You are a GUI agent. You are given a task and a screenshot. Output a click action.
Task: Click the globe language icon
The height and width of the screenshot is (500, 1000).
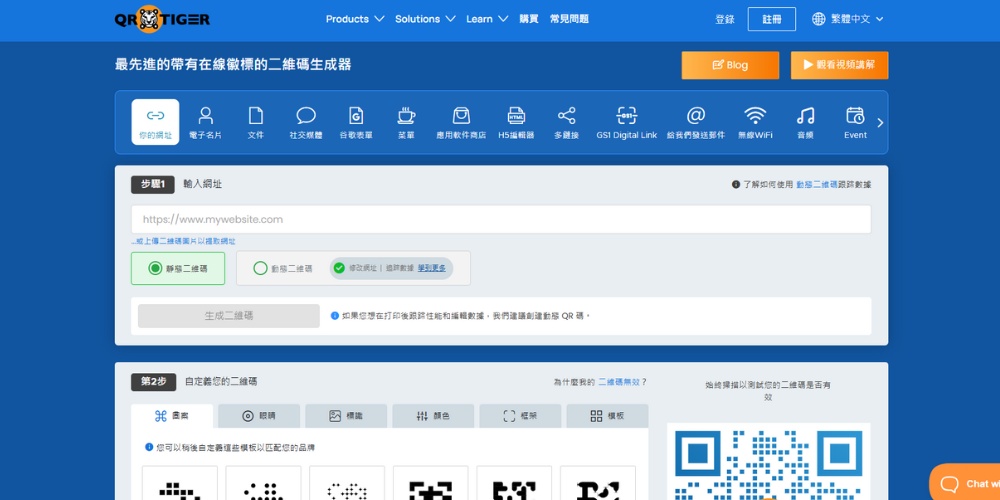click(818, 19)
